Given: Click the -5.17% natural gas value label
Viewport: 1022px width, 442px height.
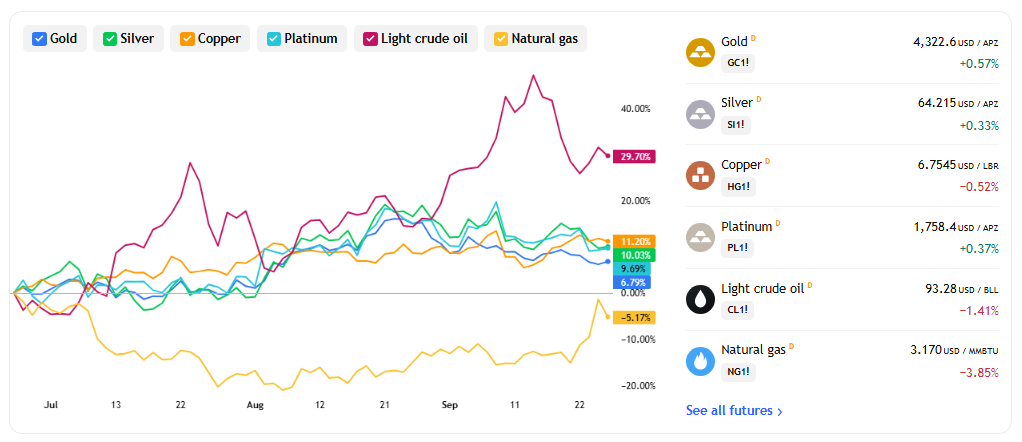Looking at the screenshot, I should tap(634, 317).
